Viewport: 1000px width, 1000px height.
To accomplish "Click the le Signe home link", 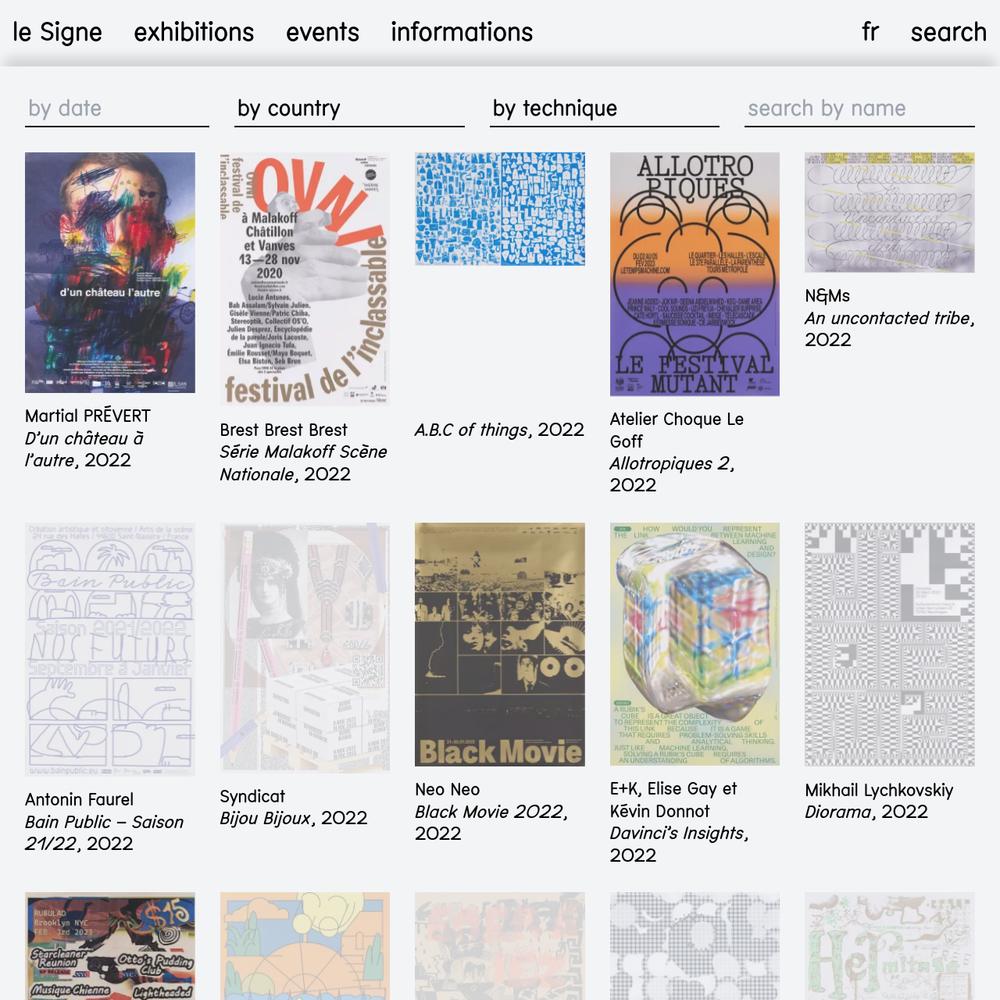I will (x=57, y=32).
